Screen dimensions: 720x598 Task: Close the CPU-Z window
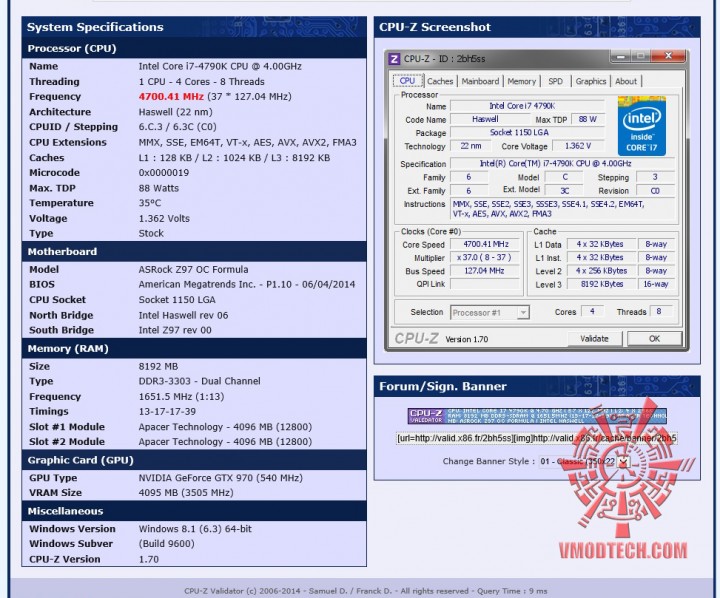pyautogui.click(x=668, y=56)
